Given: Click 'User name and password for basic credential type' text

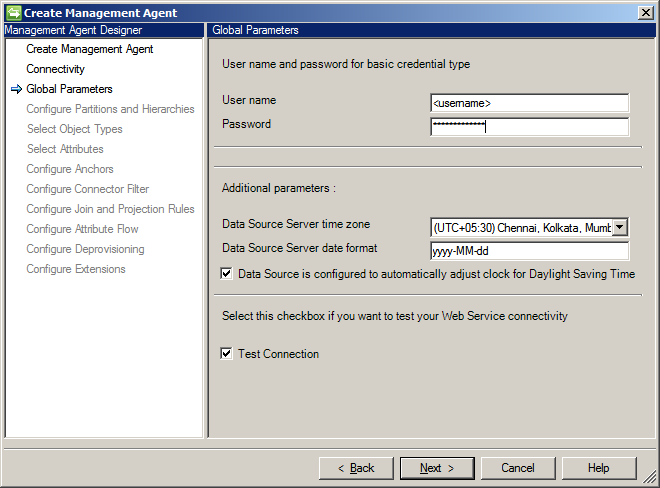Looking at the screenshot, I should [346, 64].
